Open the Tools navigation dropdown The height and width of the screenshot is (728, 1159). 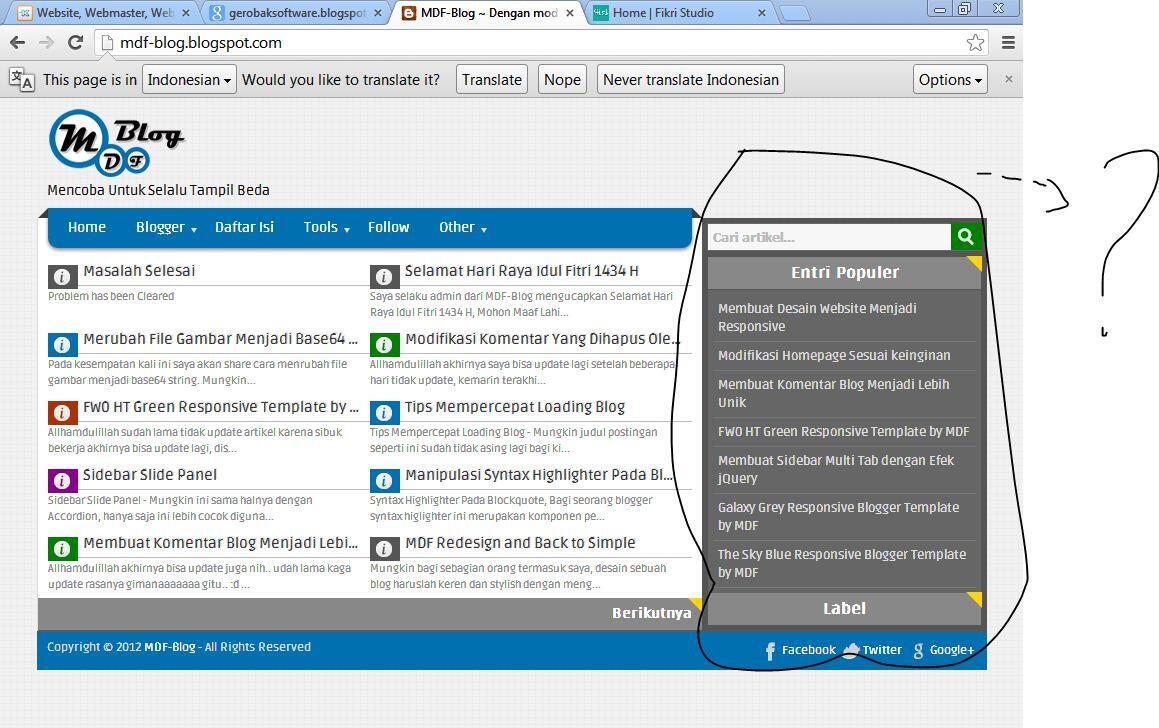click(x=322, y=227)
